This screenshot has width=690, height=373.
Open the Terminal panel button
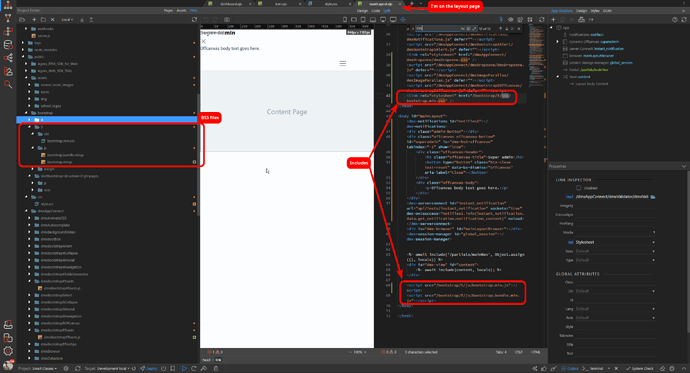coord(593,368)
